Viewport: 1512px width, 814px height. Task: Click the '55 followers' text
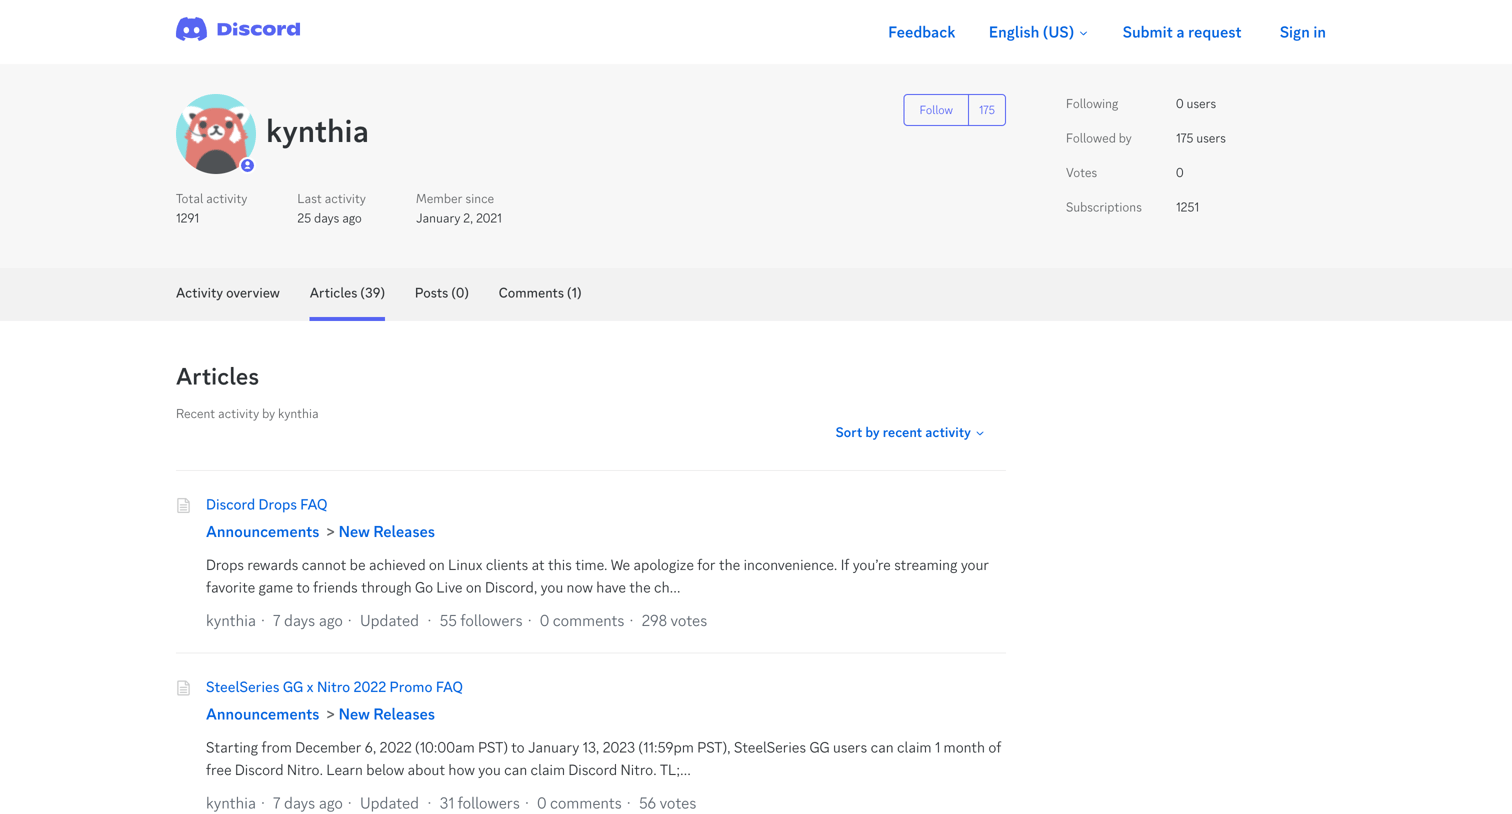(481, 621)
